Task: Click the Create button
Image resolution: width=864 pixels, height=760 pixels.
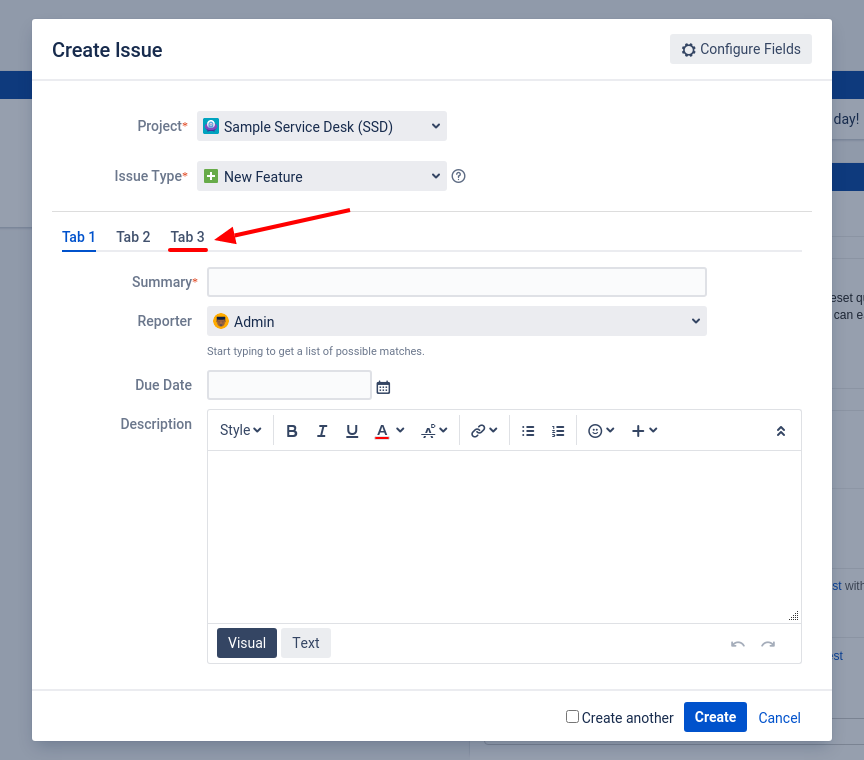Action: 715,717
